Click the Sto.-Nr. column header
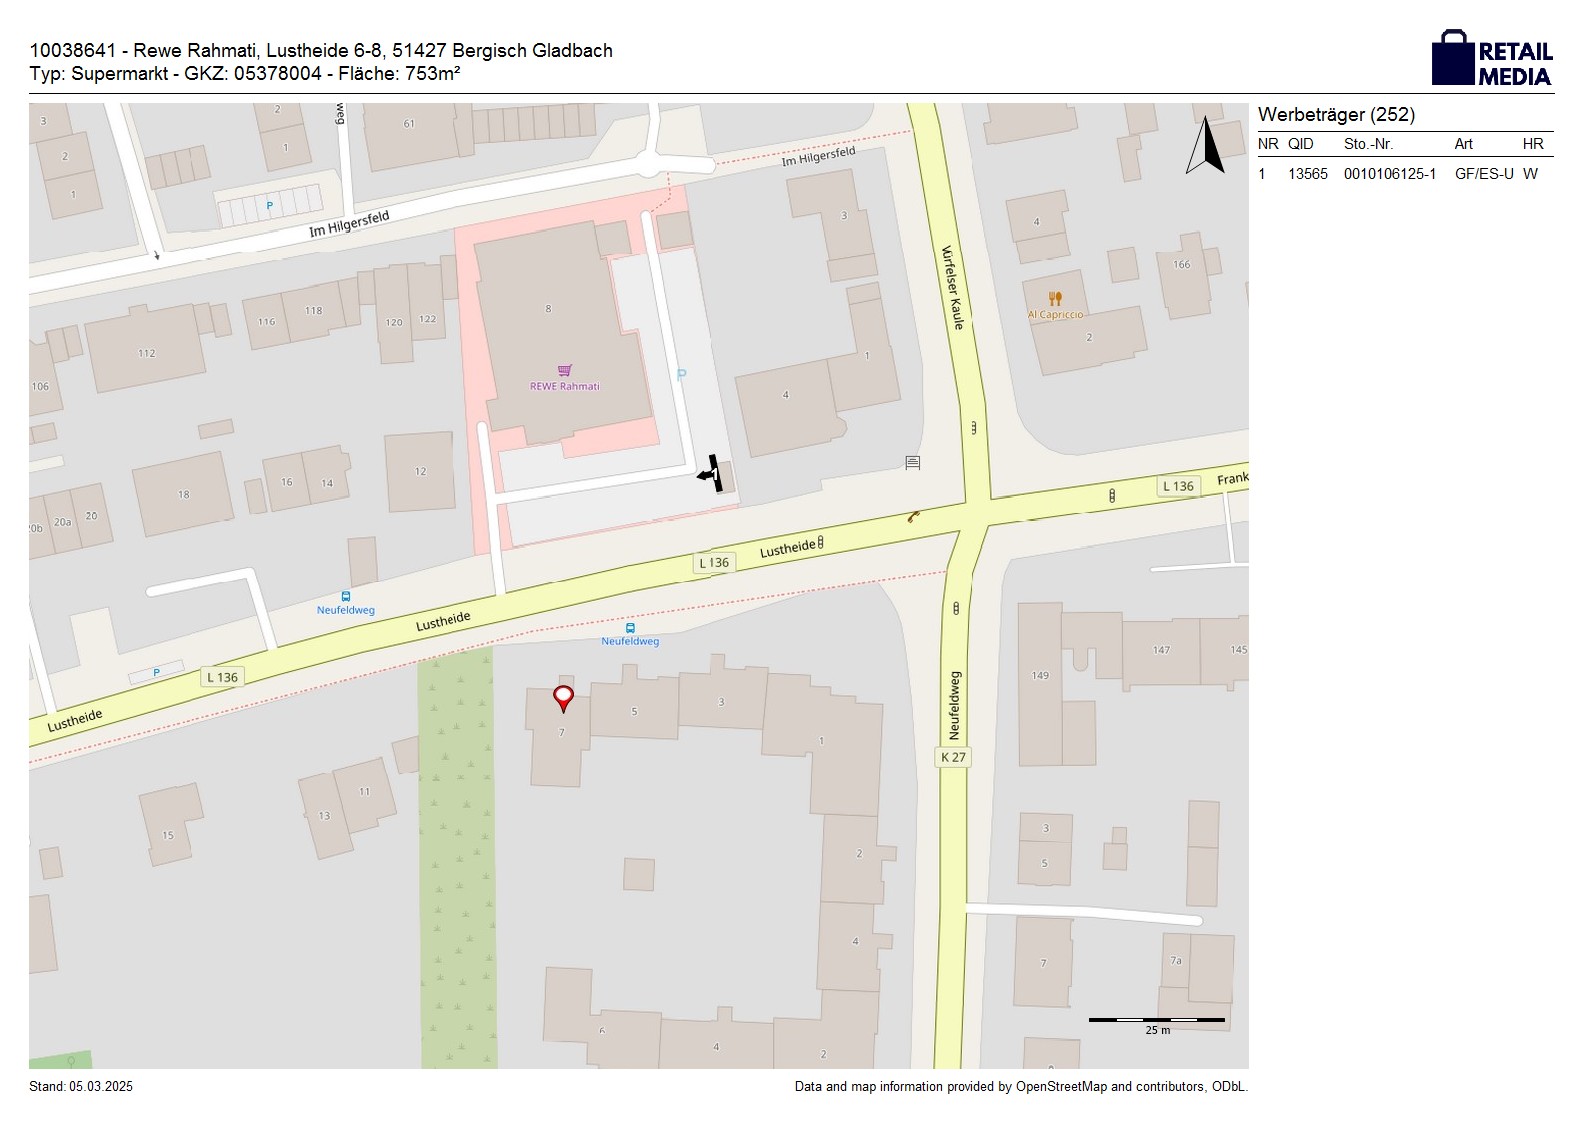Screen dimensions: 1587x1123 1368,144
